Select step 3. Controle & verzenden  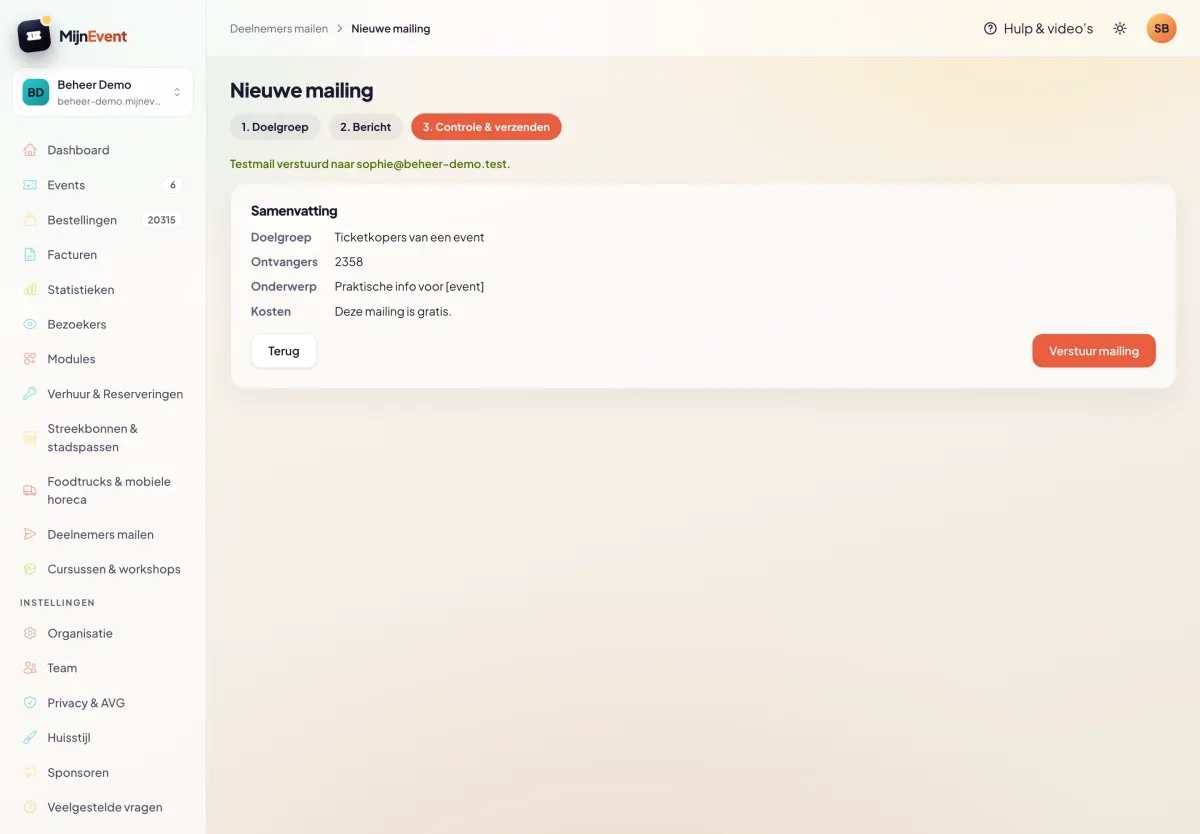[486, 127]
